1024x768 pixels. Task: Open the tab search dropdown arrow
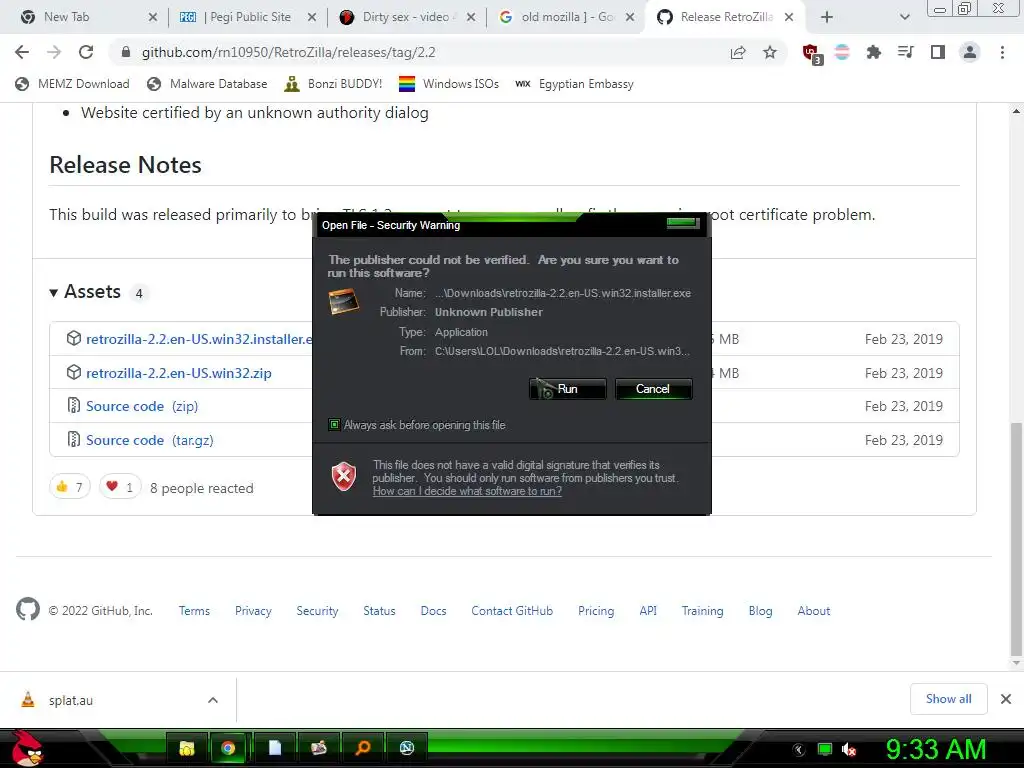(904, 17)
